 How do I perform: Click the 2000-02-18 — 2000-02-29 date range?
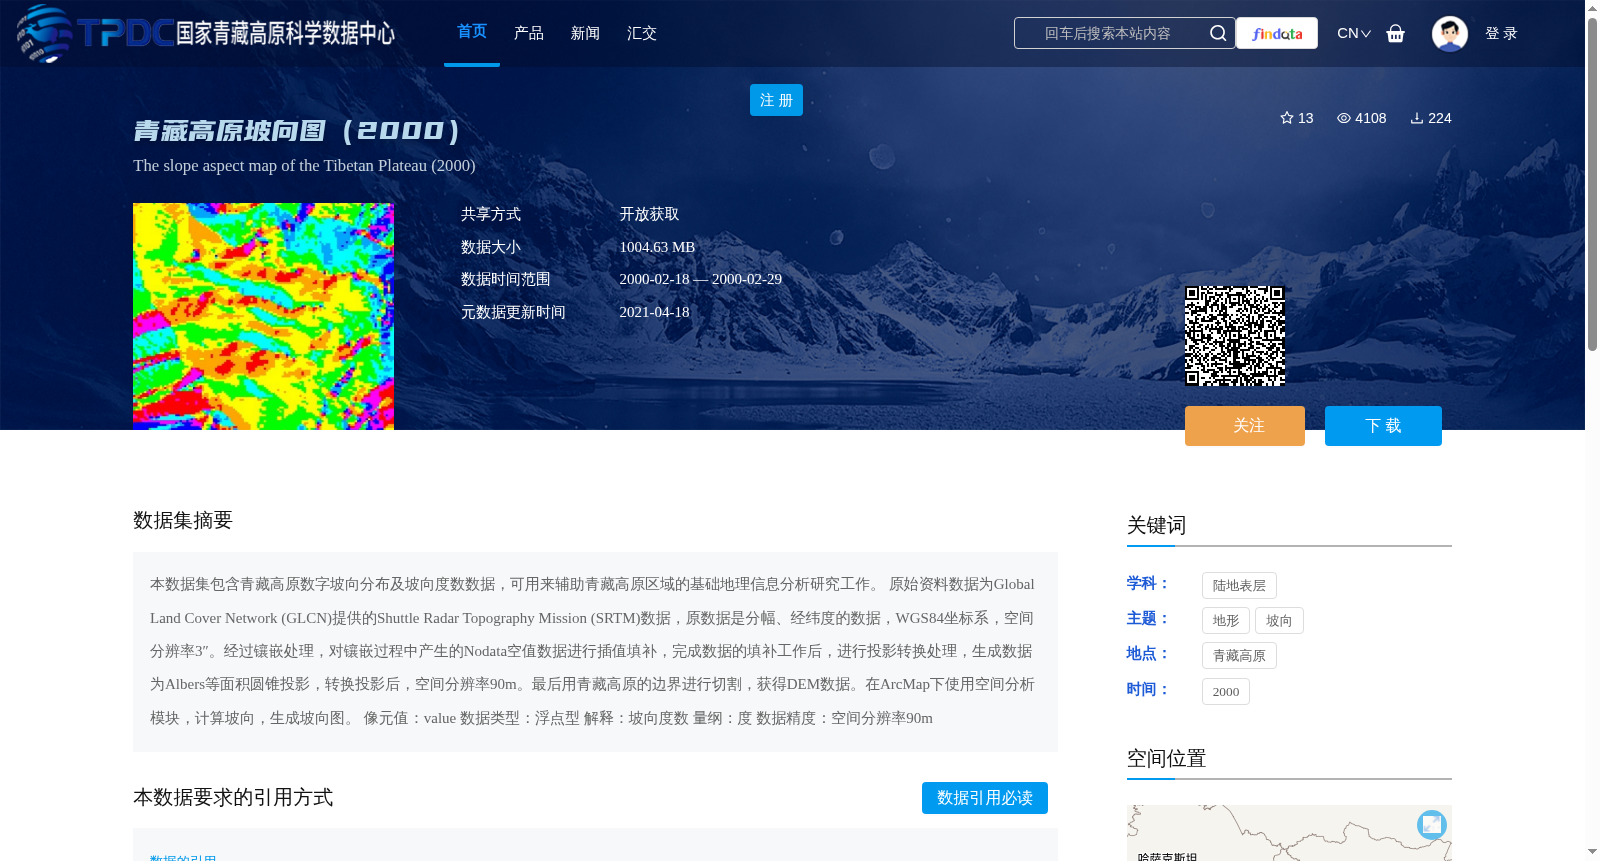pyautogui.click(x=700, y=279)
